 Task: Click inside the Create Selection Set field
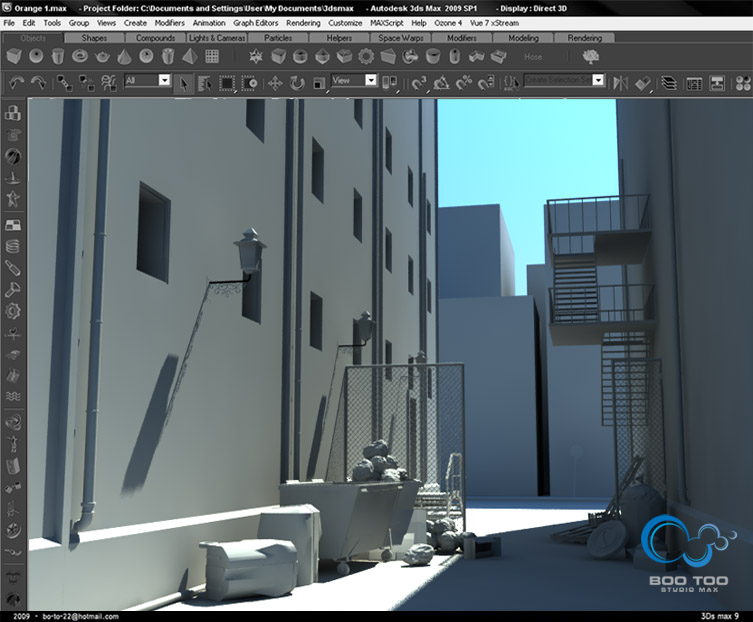[x=558, y=80]
